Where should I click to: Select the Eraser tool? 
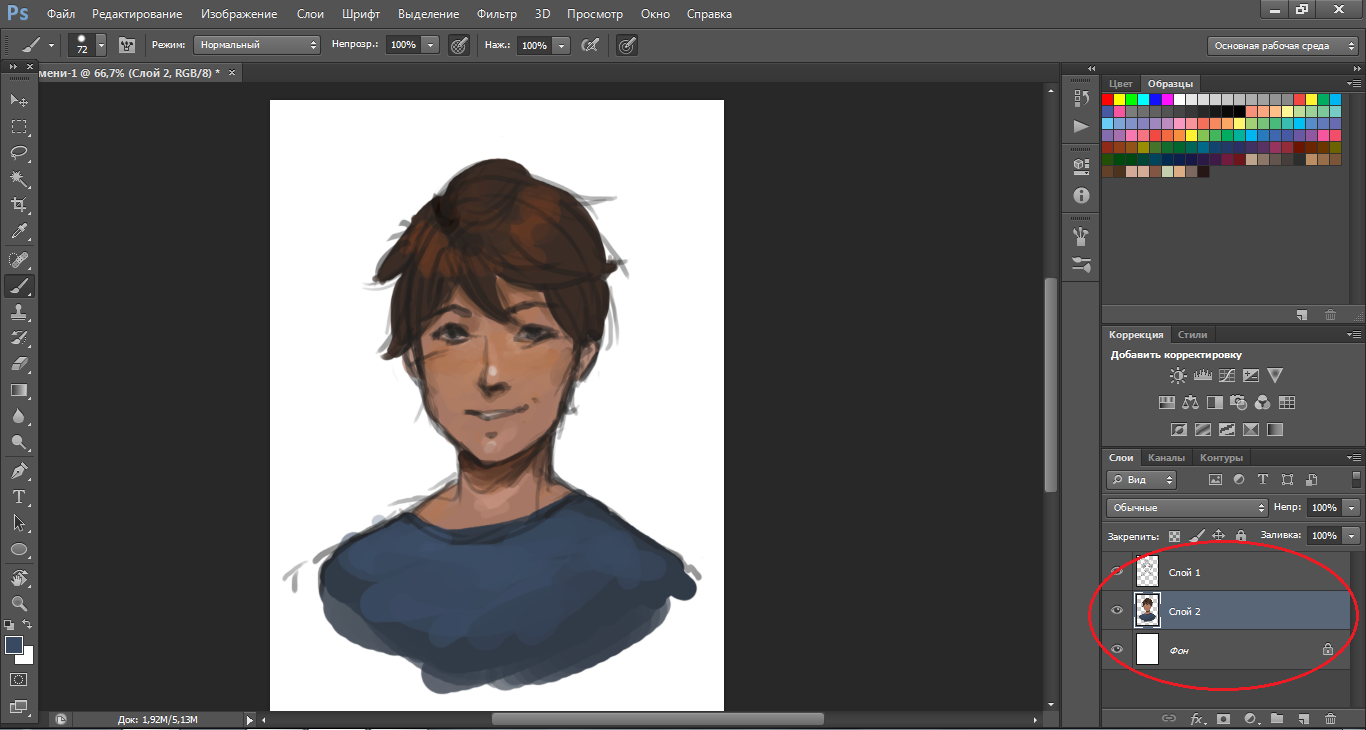click(x=19, y=364)
